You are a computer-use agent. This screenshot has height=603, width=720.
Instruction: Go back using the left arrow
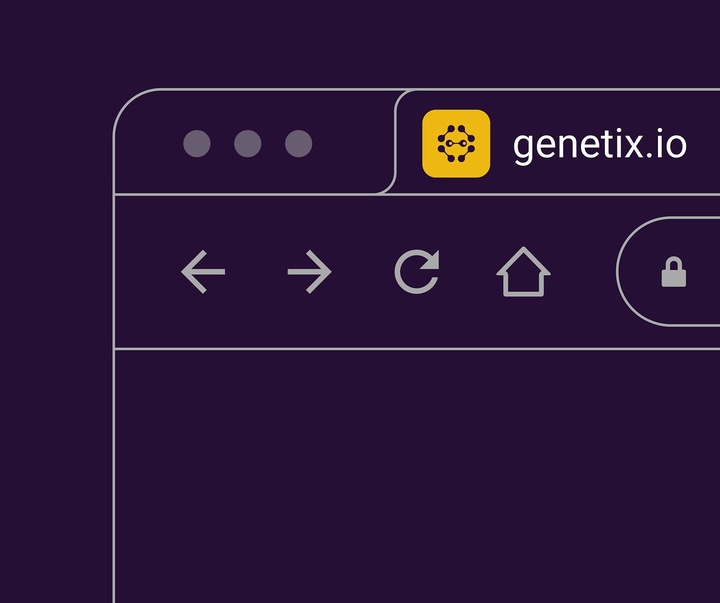tap(203, 272)
